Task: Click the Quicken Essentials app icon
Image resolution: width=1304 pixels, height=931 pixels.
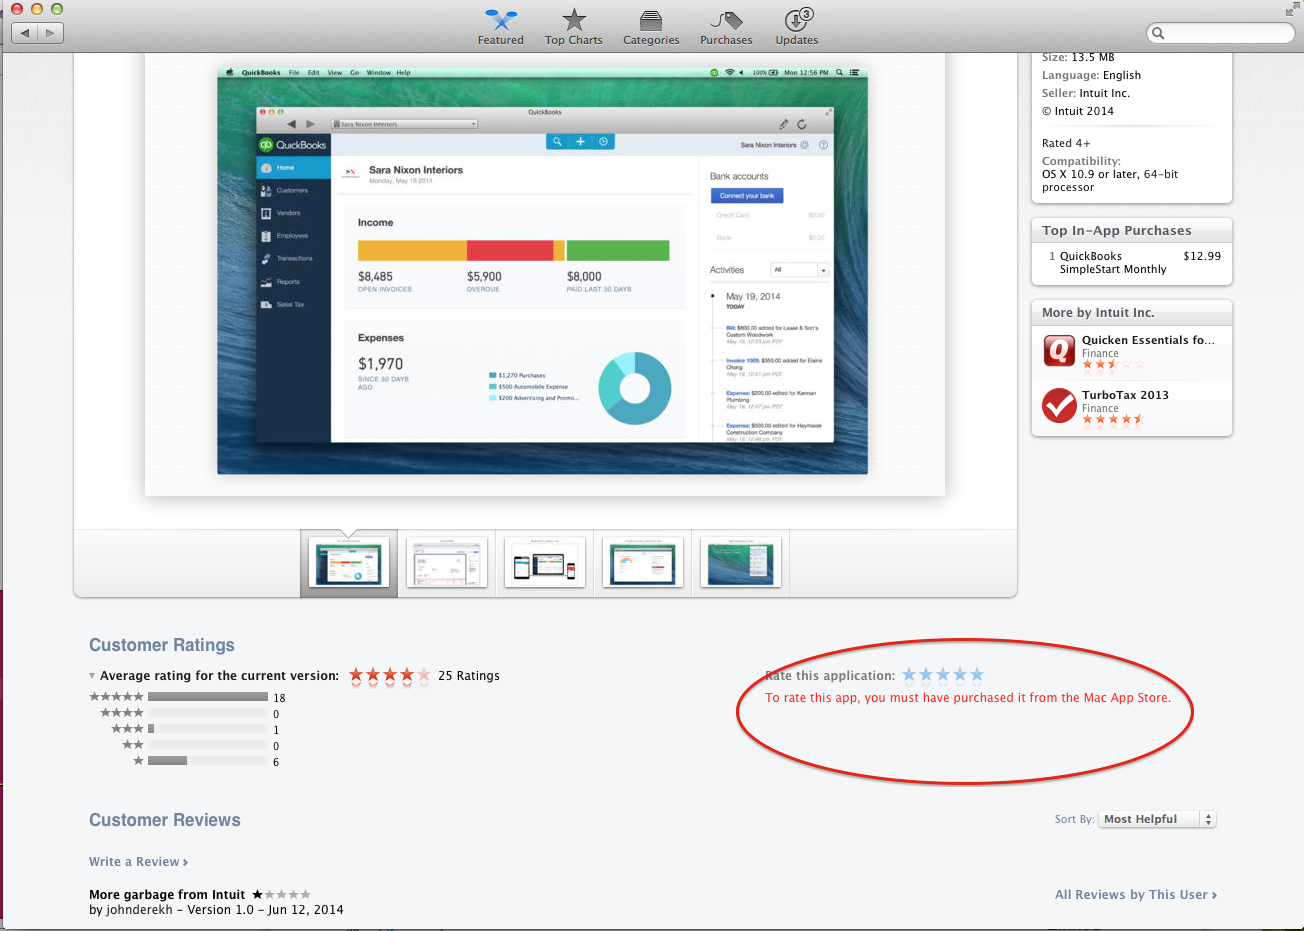Action: point(1059,351)
